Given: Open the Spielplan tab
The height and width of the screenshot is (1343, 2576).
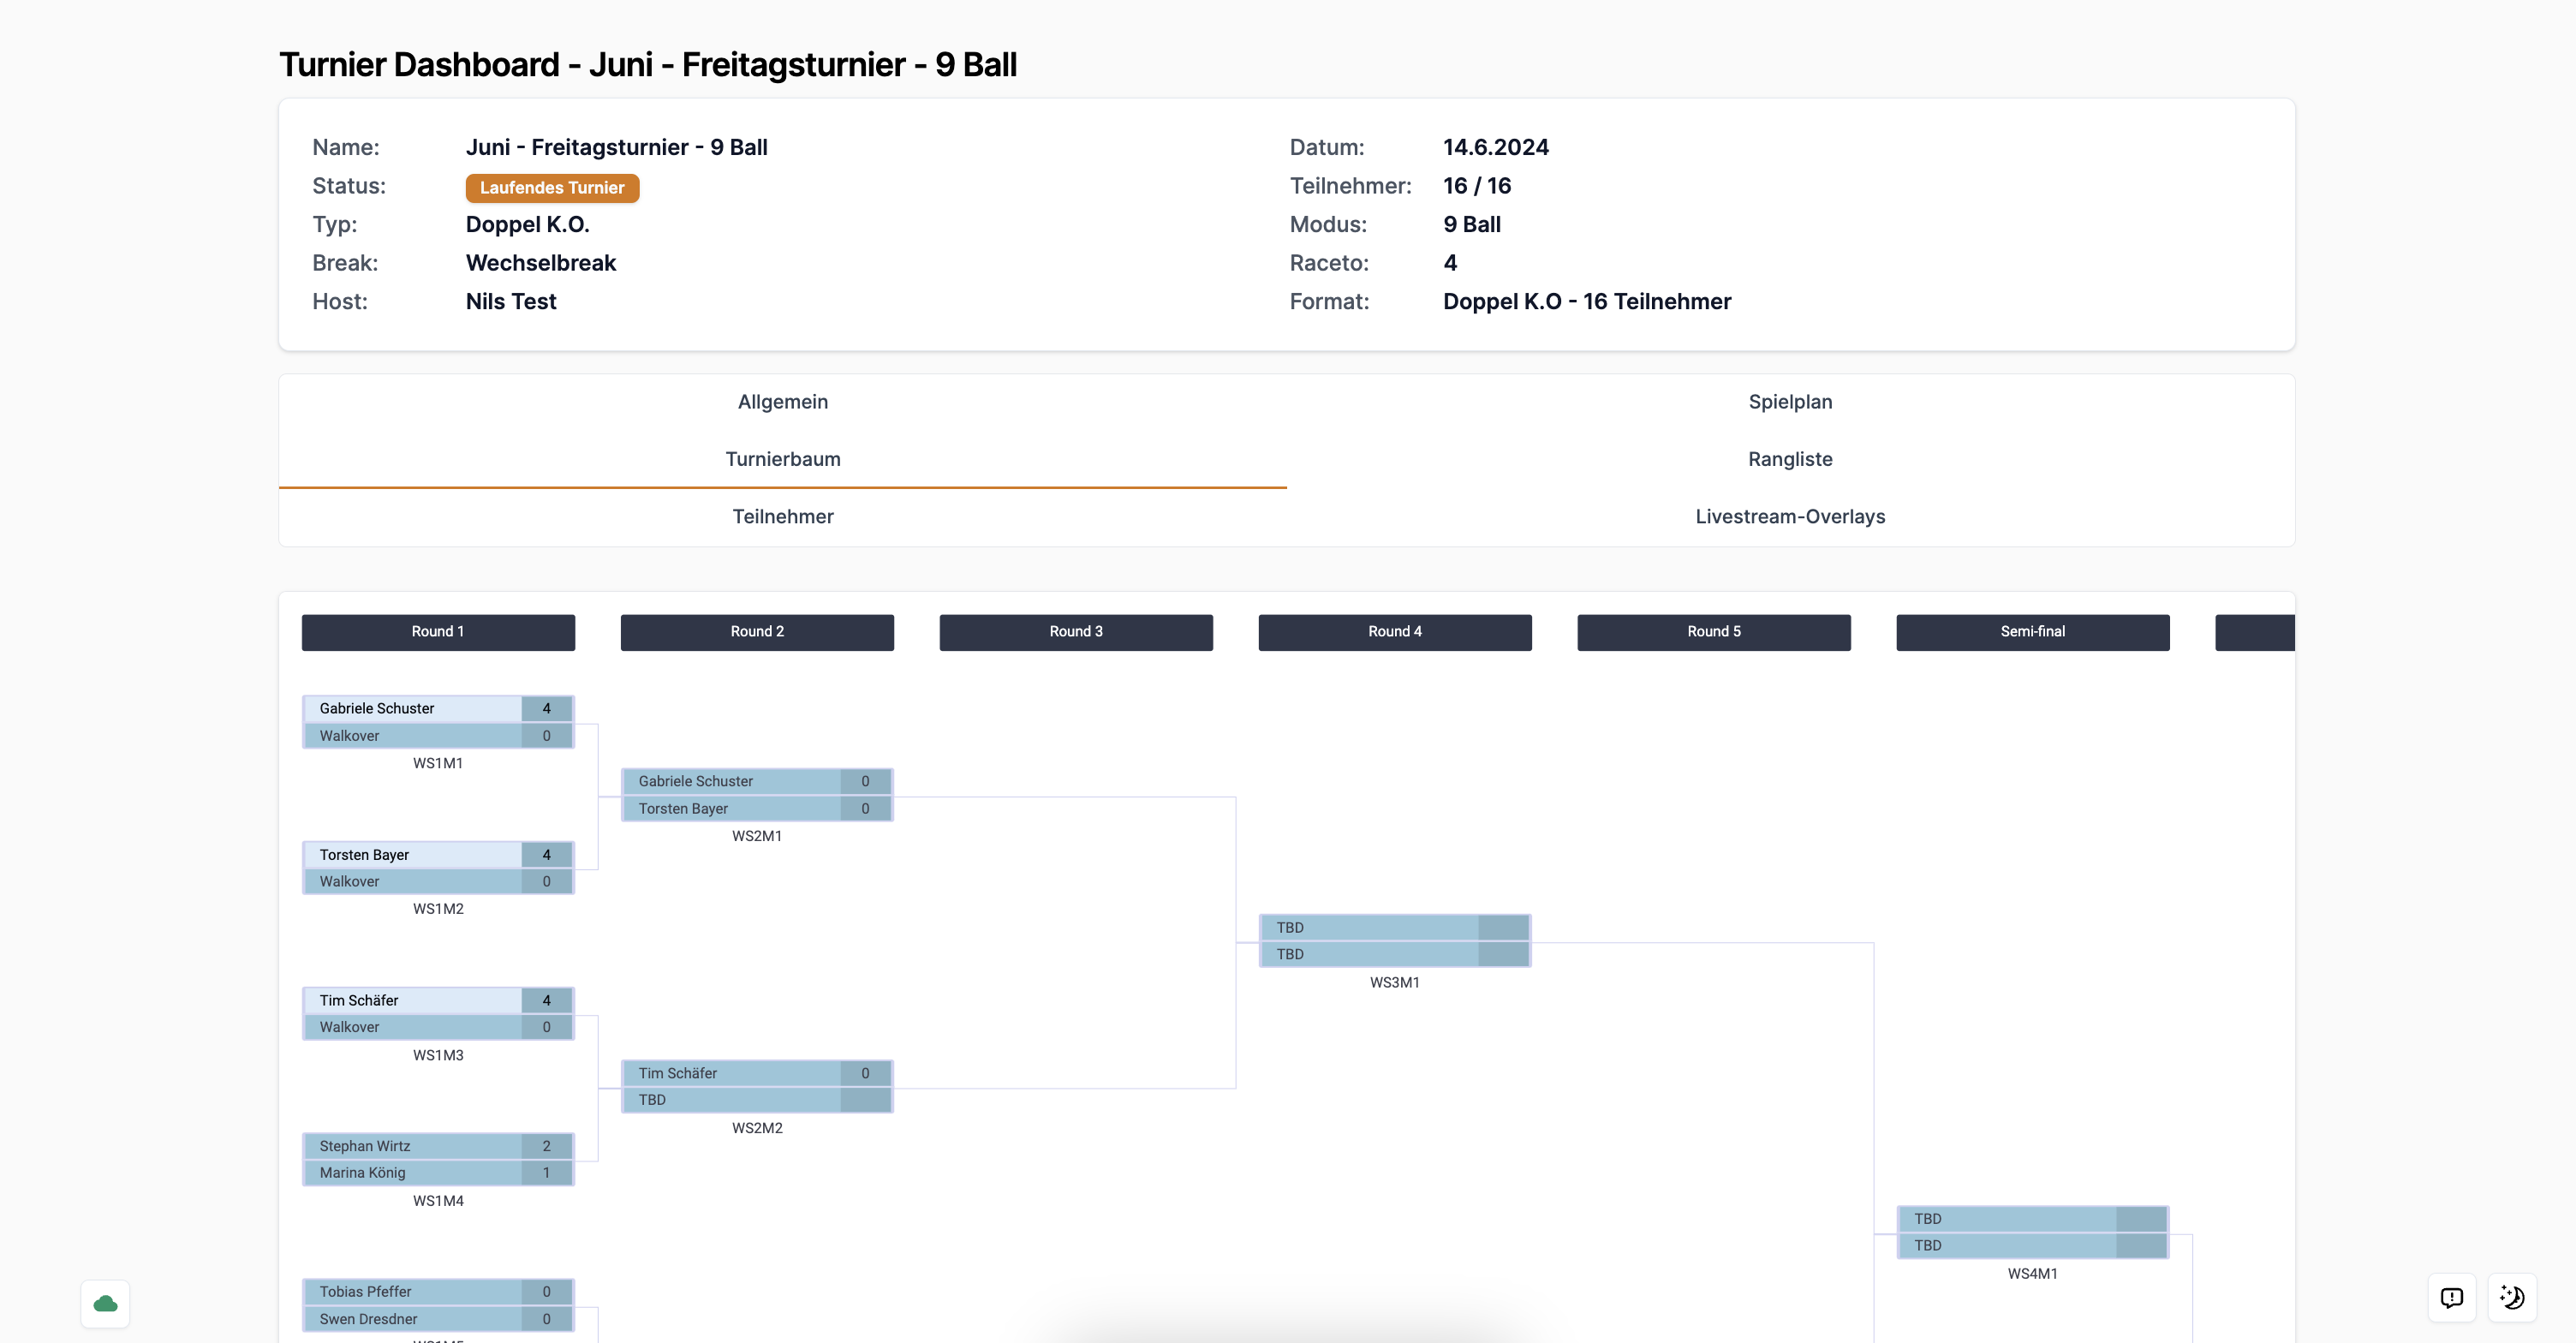Looking at the screenshot, I should coord(1789,402).
